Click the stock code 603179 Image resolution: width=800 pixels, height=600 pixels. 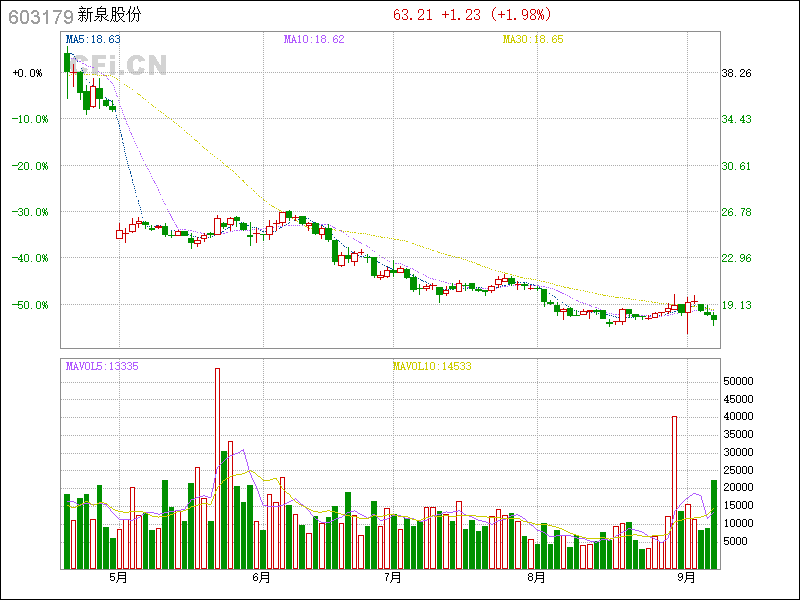(39, 16)
